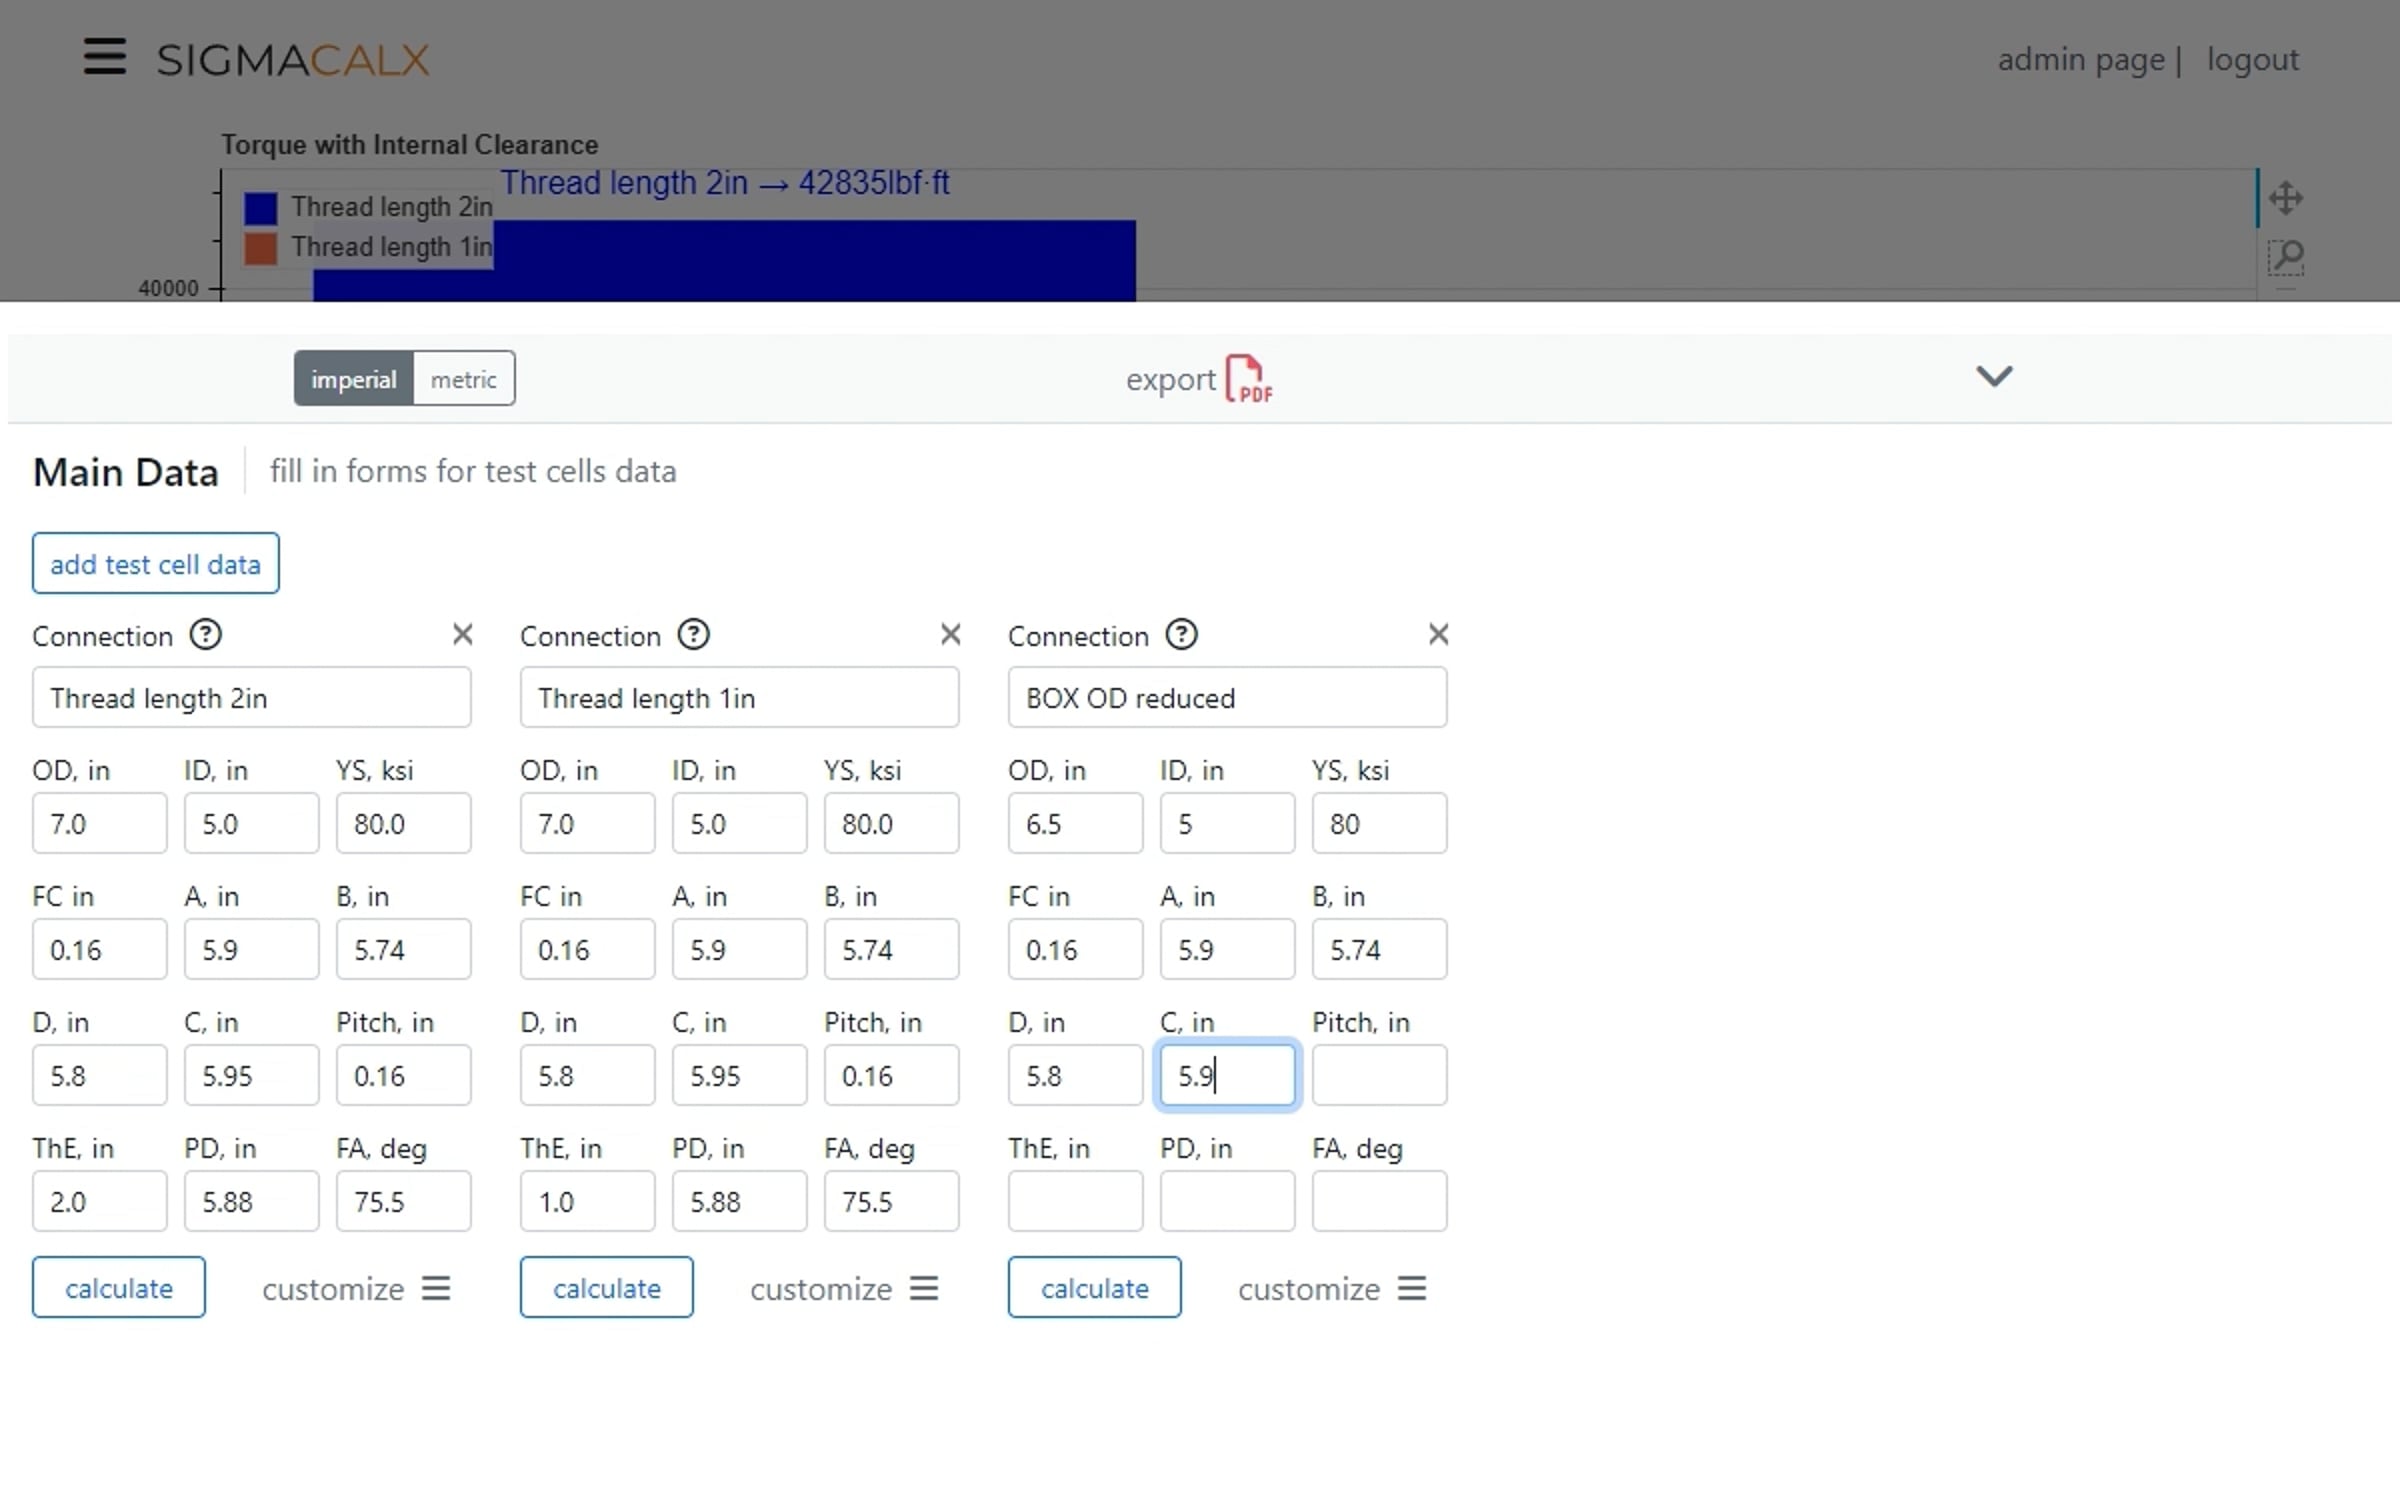Click the export PDF icon
Image resolution: width=2400 pixels, height=1500 pixels.
tap(1249, 379)
